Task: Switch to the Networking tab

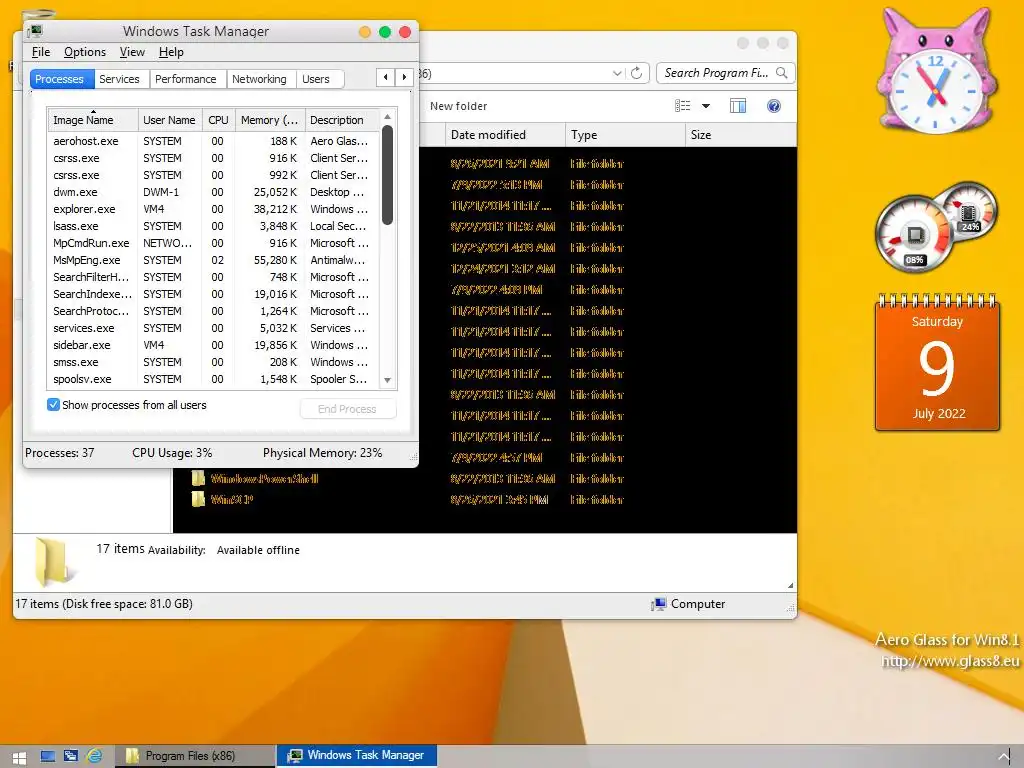Action: [259, 79]
